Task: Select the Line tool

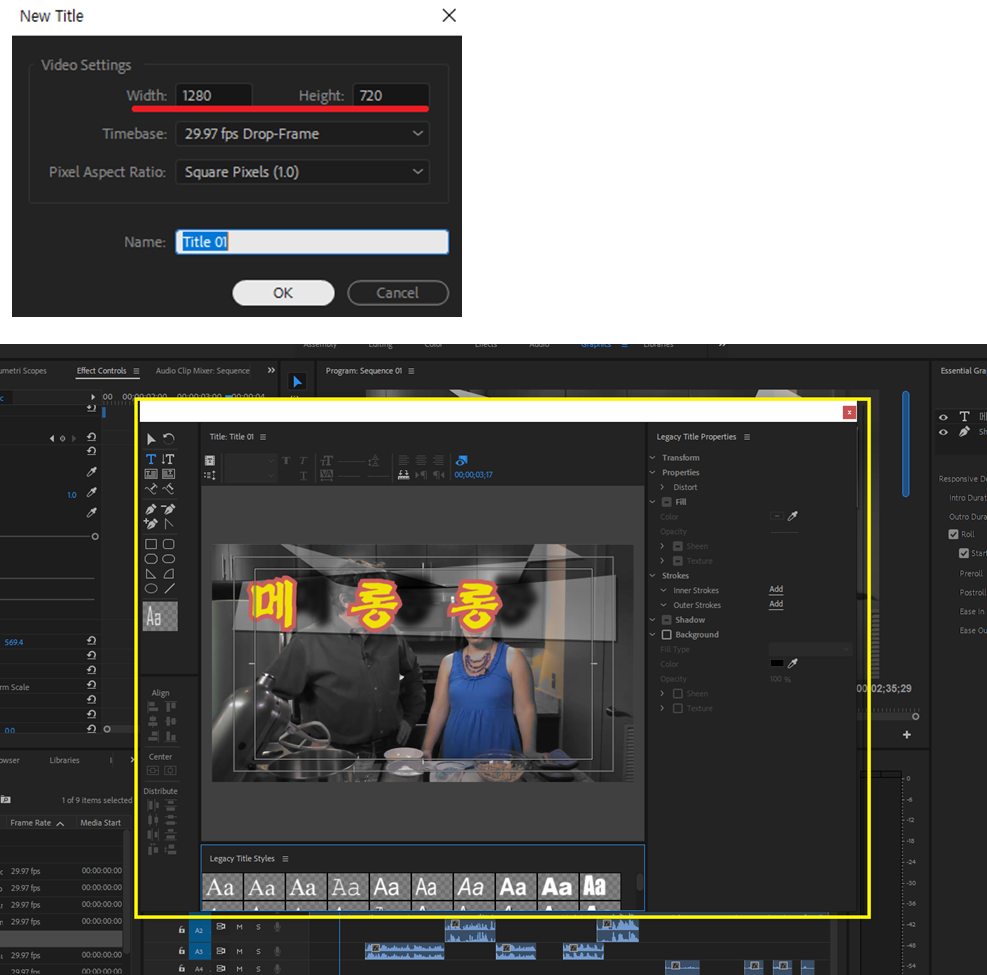Action: point(169,589)
